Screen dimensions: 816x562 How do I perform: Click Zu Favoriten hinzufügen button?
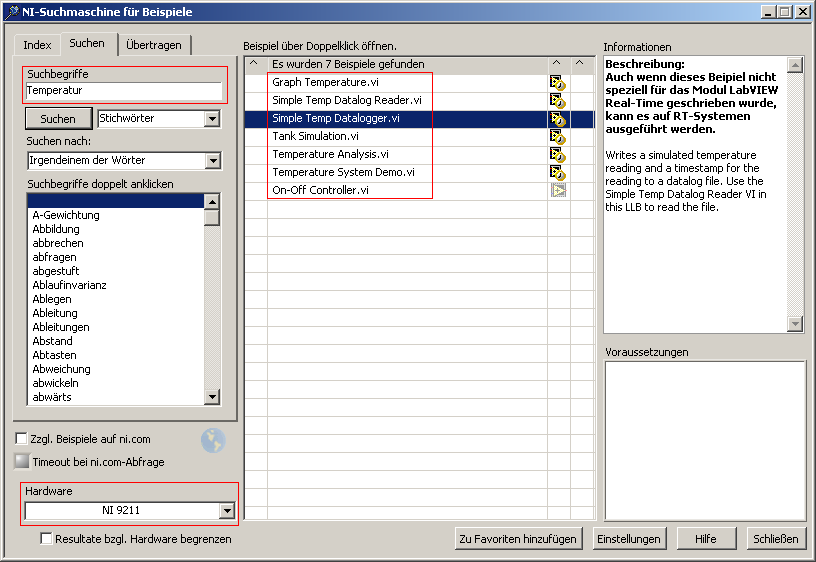point(518,539)
